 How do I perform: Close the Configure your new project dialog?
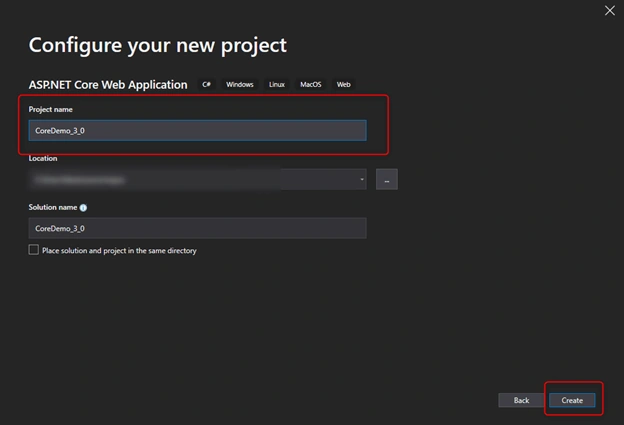610,10
